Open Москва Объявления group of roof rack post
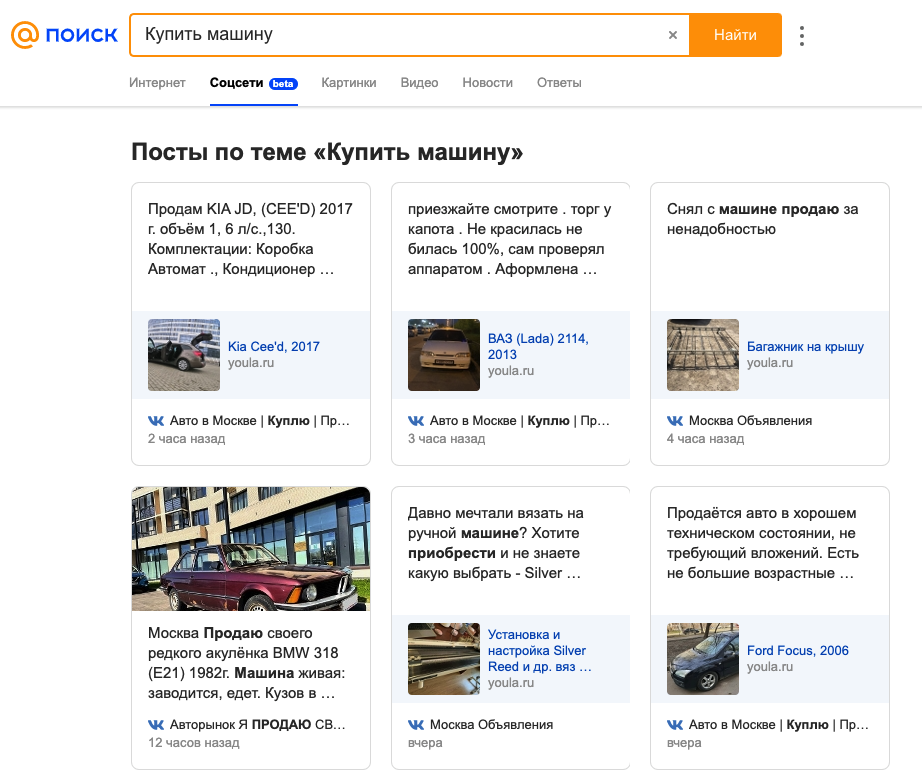This screenshot has height=781, width=922. 750,420
